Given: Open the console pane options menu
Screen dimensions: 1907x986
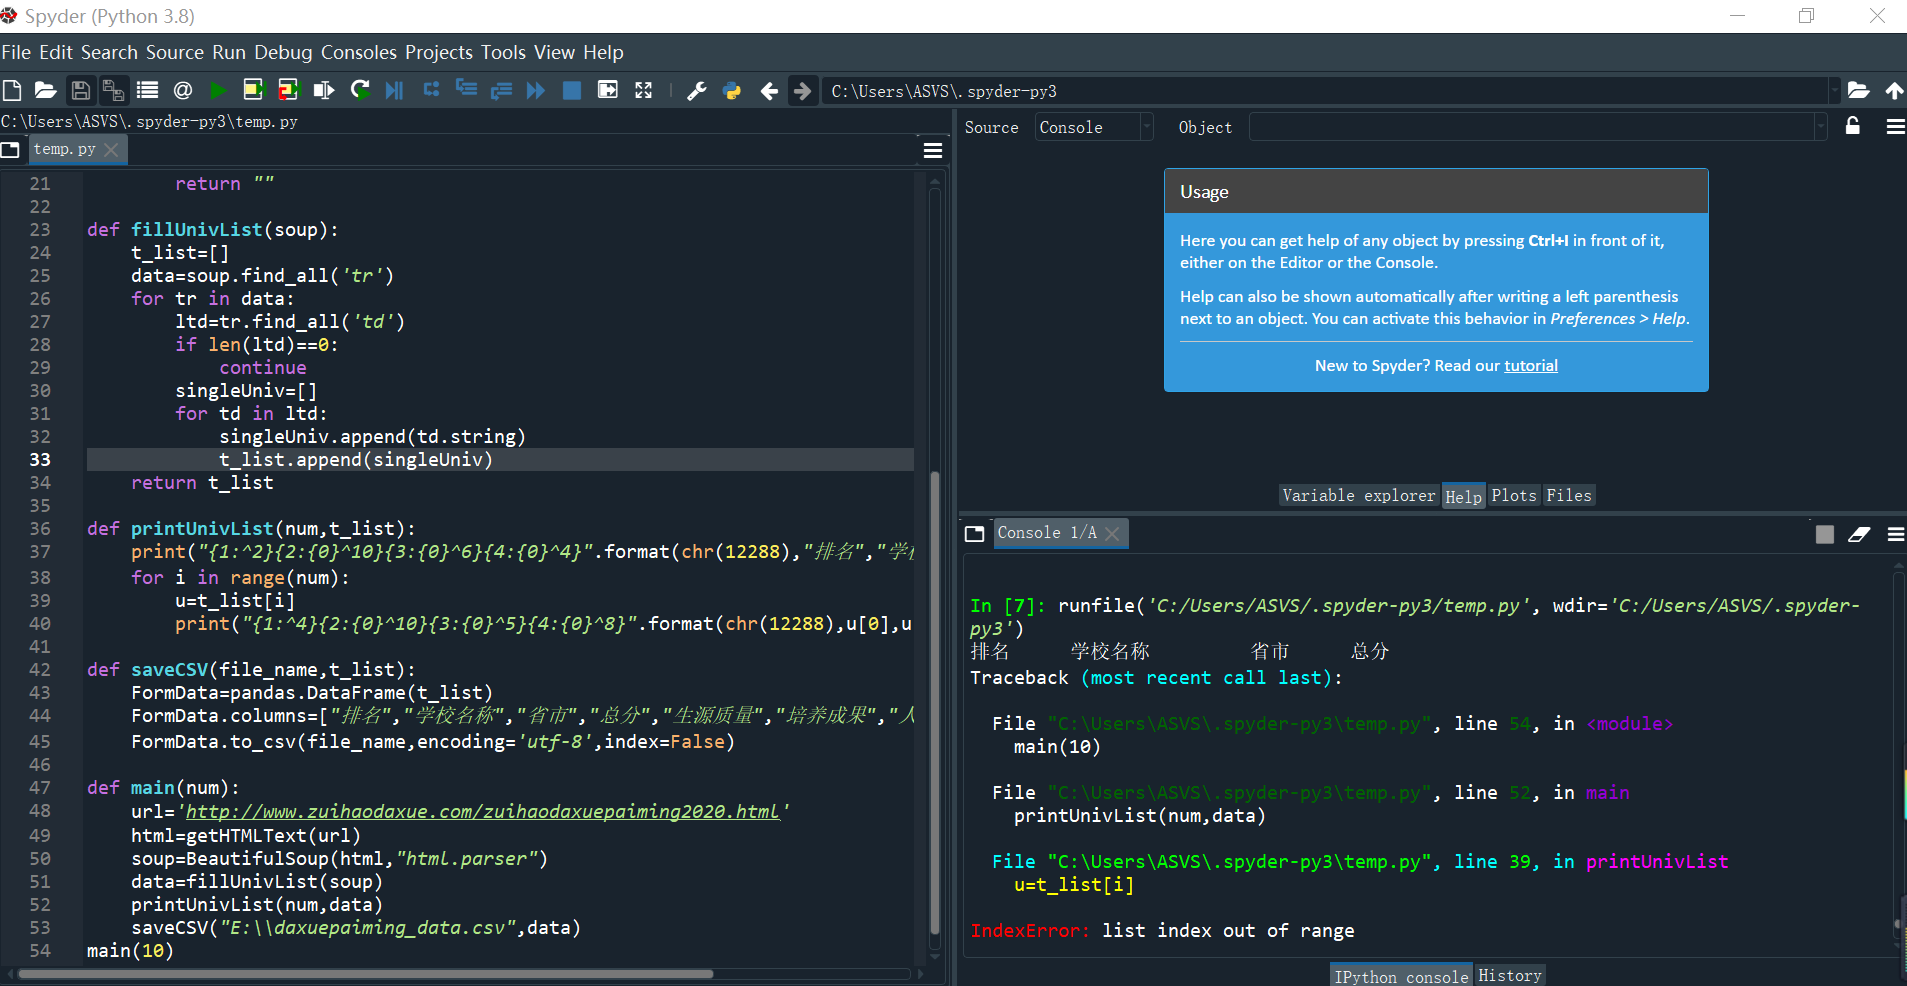Looking at the screenshot, I should click(1895, 534).
